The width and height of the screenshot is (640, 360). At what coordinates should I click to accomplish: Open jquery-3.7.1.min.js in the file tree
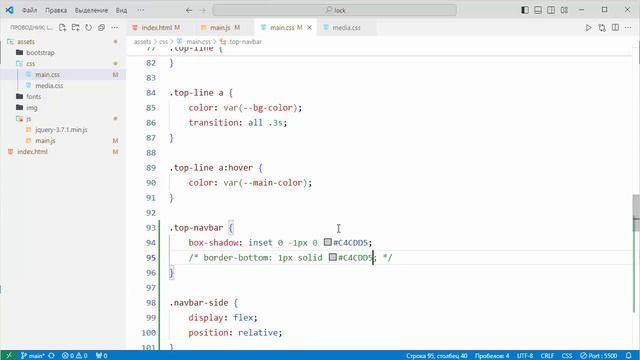[61, 129]
